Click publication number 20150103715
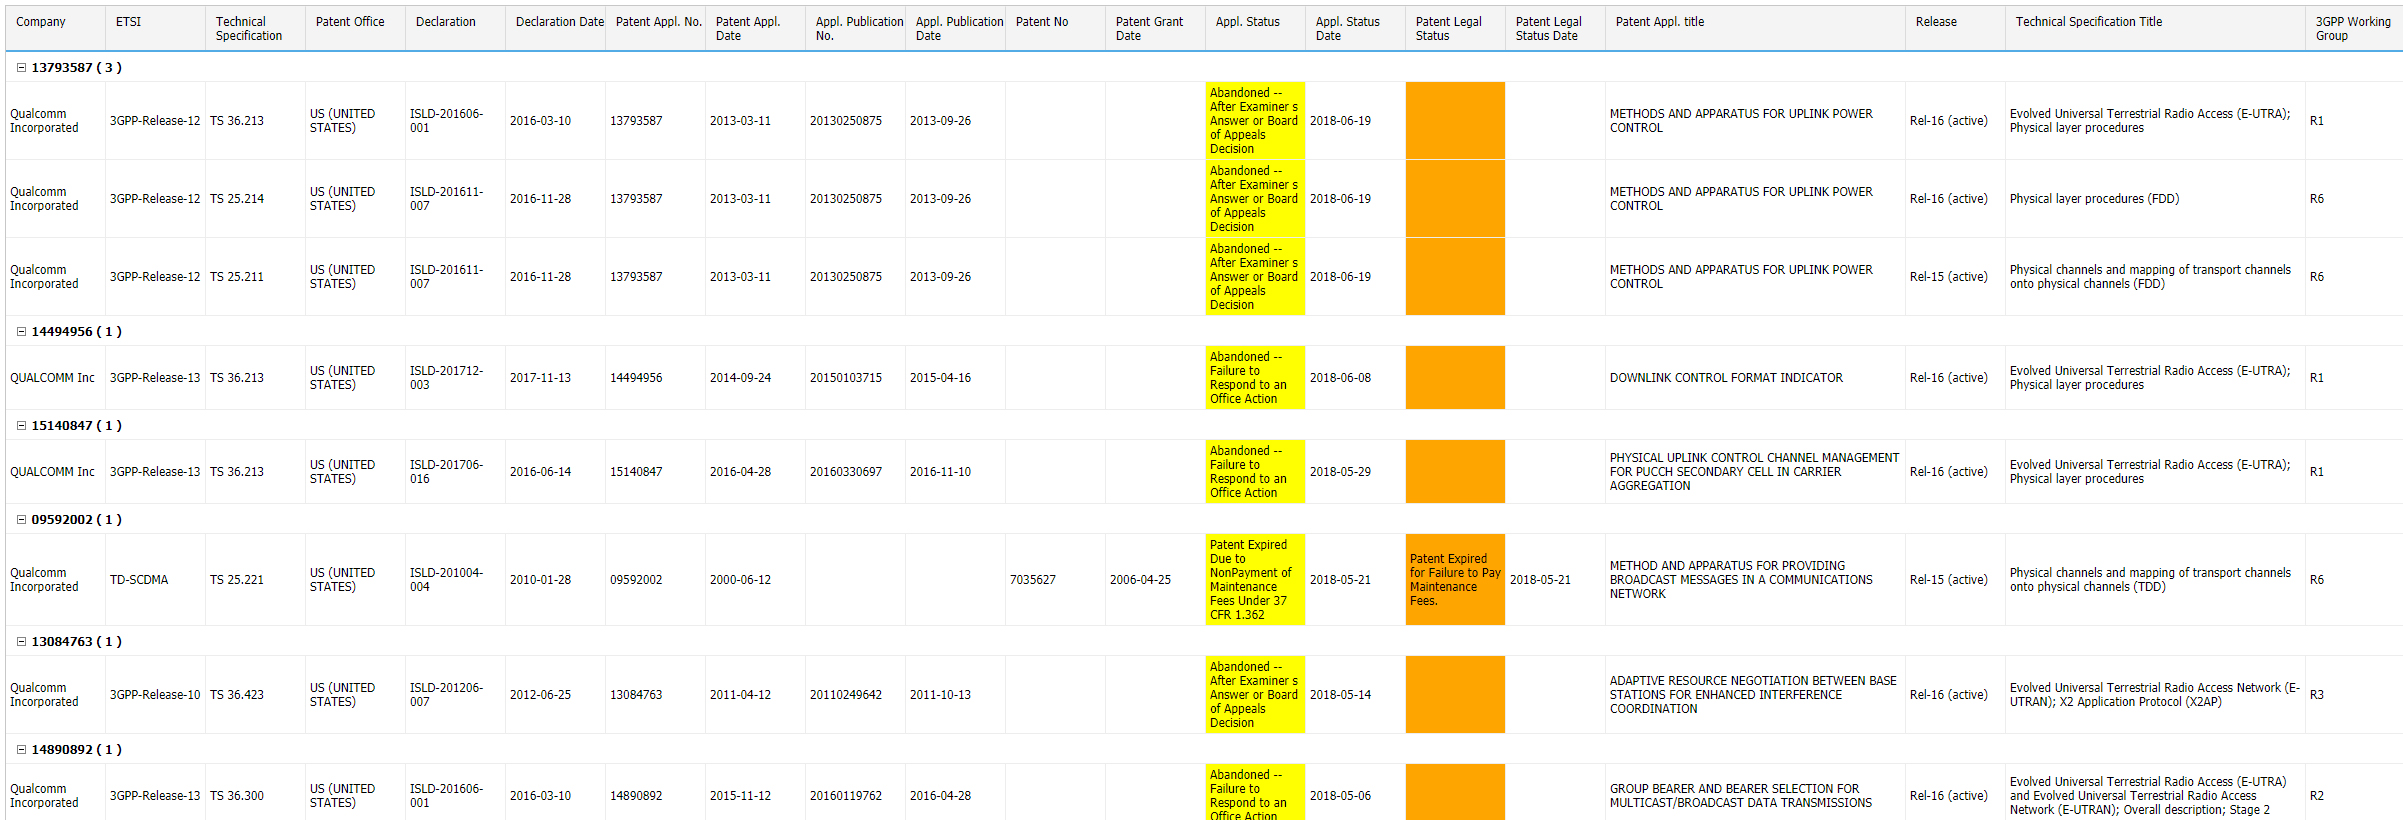 (x=846, y=378)
